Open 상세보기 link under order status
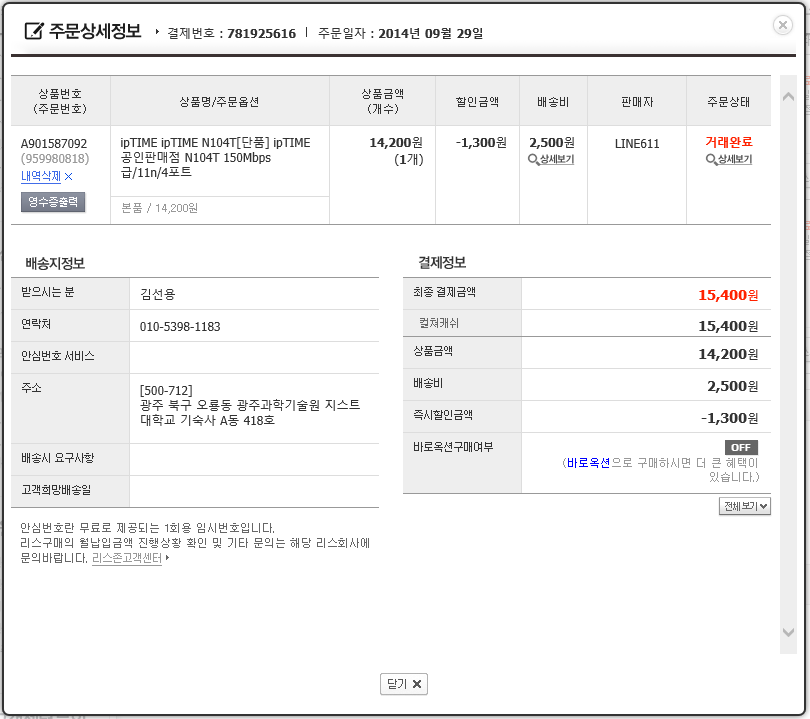The width and height of the screenshot is (810, 719). [735, 160]
